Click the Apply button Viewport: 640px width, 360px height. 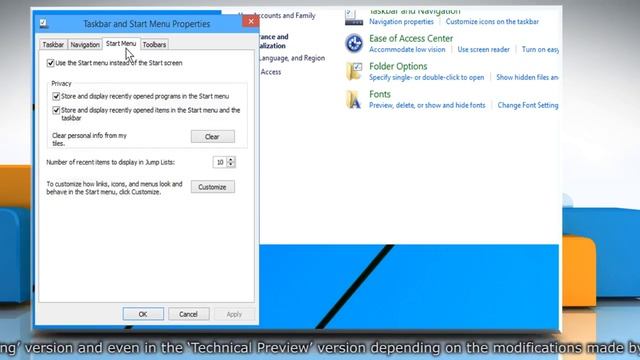(x=234, y=314)
